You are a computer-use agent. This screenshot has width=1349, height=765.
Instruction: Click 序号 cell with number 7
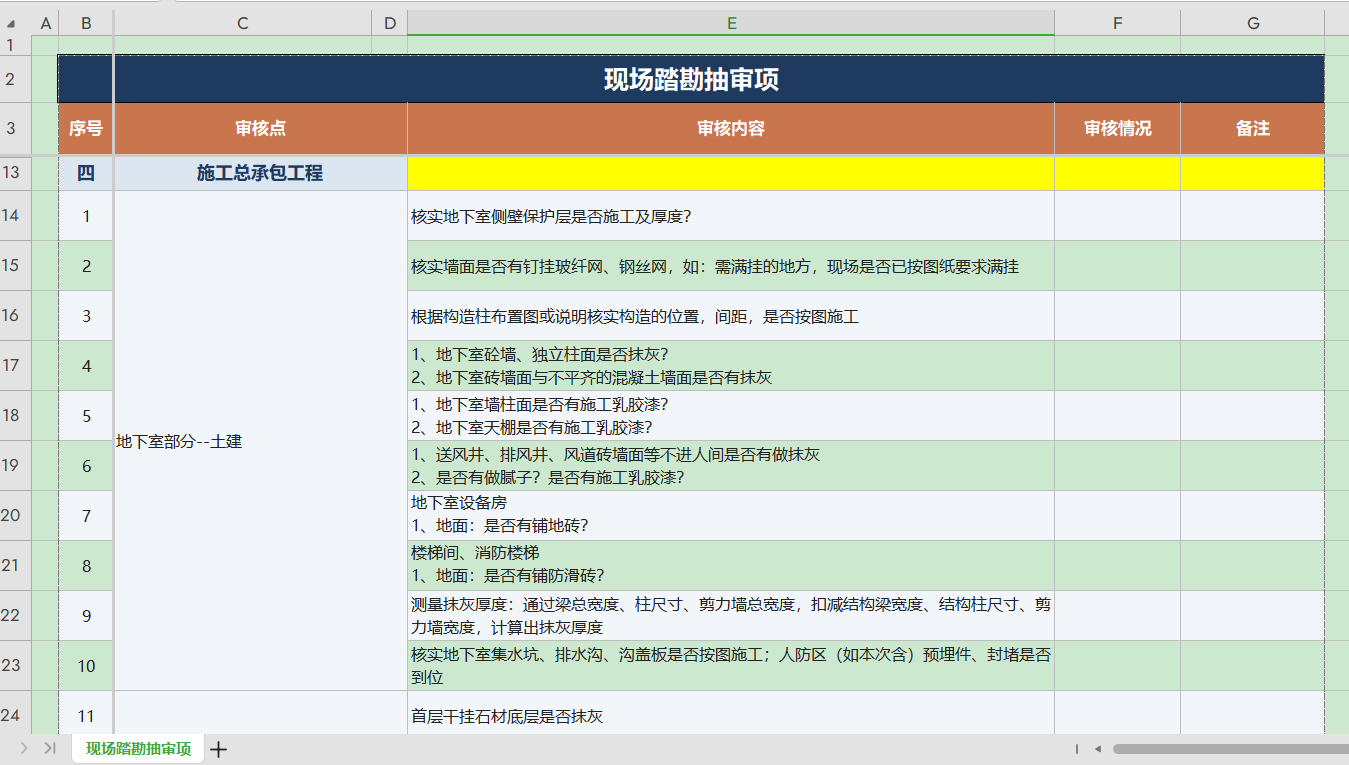[x=86, y=515]
